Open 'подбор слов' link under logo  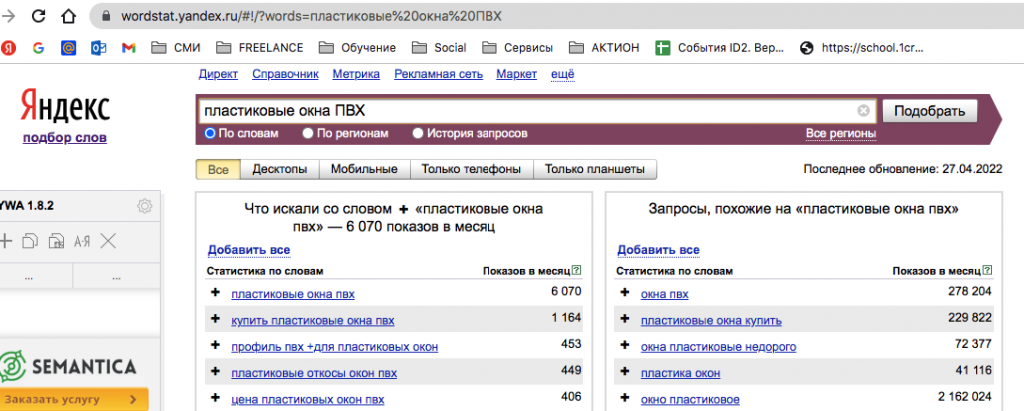(65, 138)
